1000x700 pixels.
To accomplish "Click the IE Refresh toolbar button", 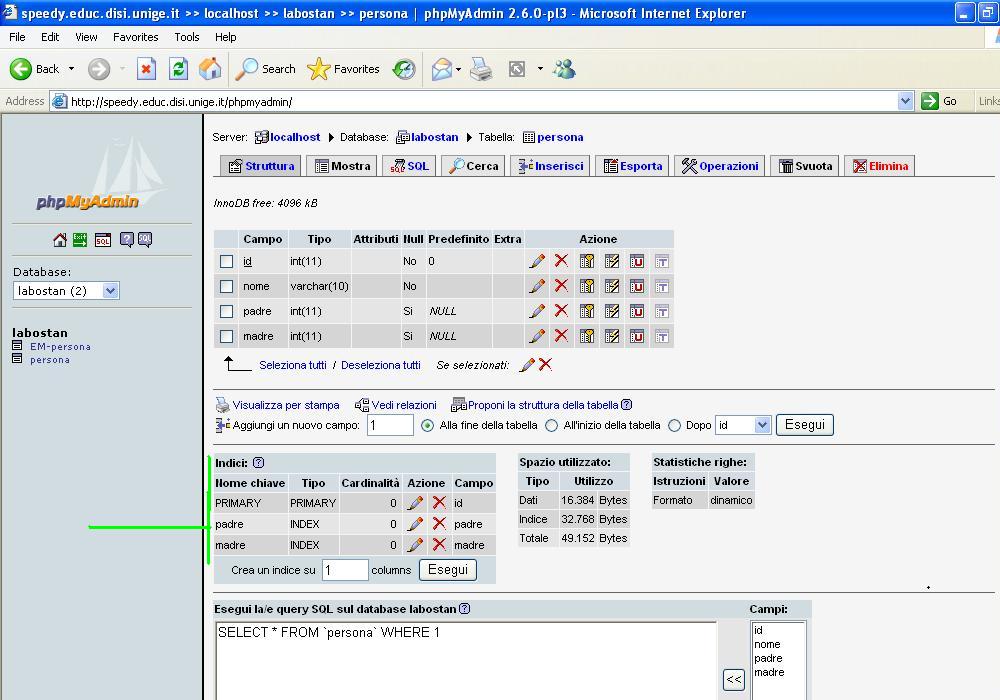I will point(178,69).
